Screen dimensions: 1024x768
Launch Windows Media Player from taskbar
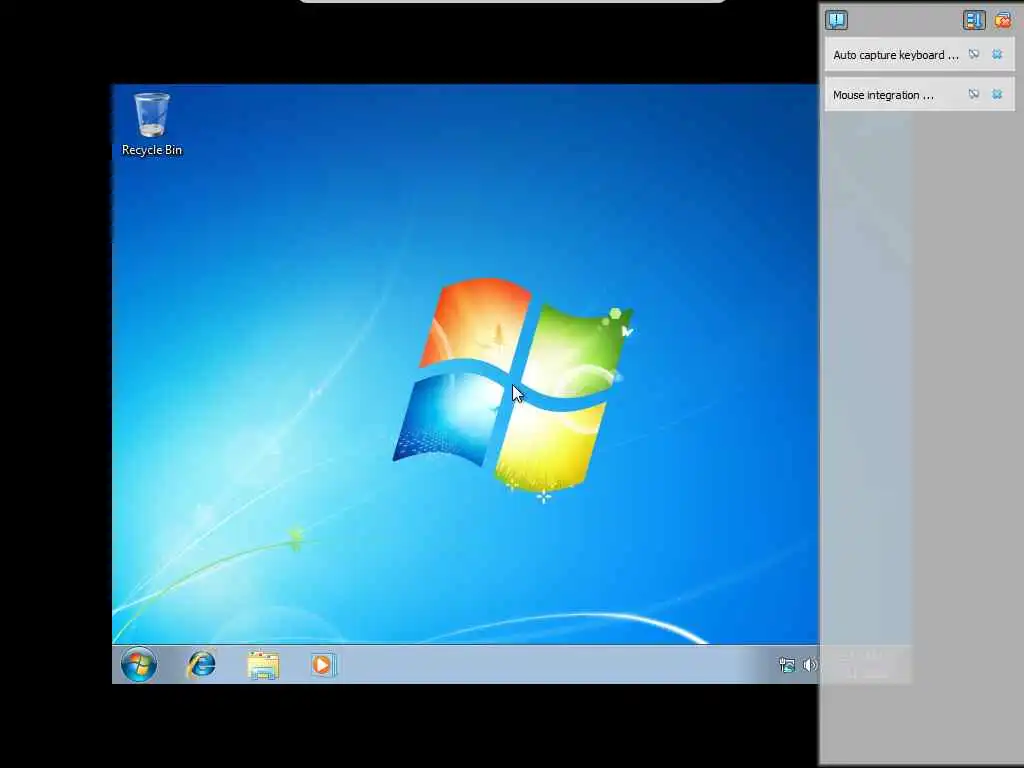[x=323, y=665]
